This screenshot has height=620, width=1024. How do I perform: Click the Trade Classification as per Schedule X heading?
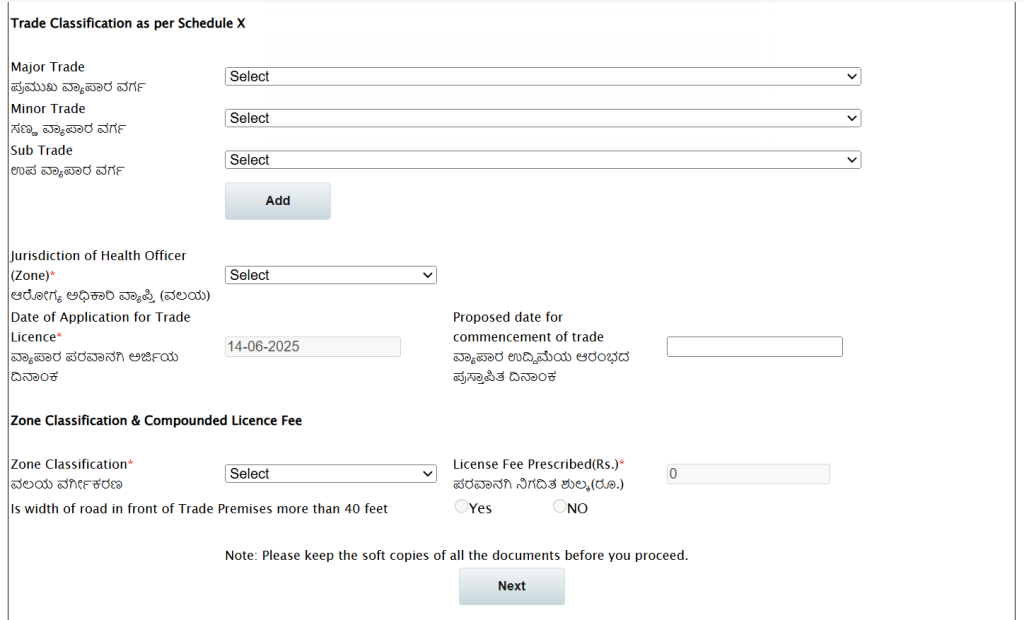coord(127,23)
